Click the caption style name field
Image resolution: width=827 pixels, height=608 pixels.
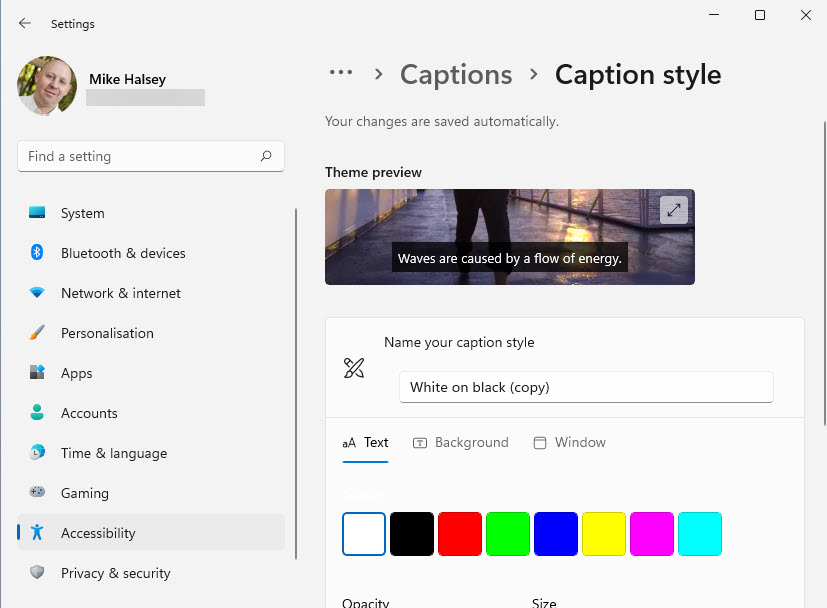(x=586, y=387)
